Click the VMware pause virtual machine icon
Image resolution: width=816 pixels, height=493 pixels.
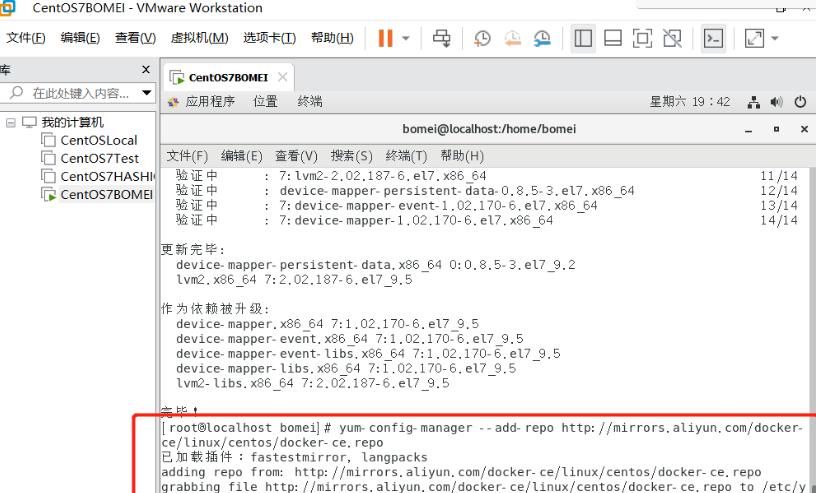coord(385,38)
